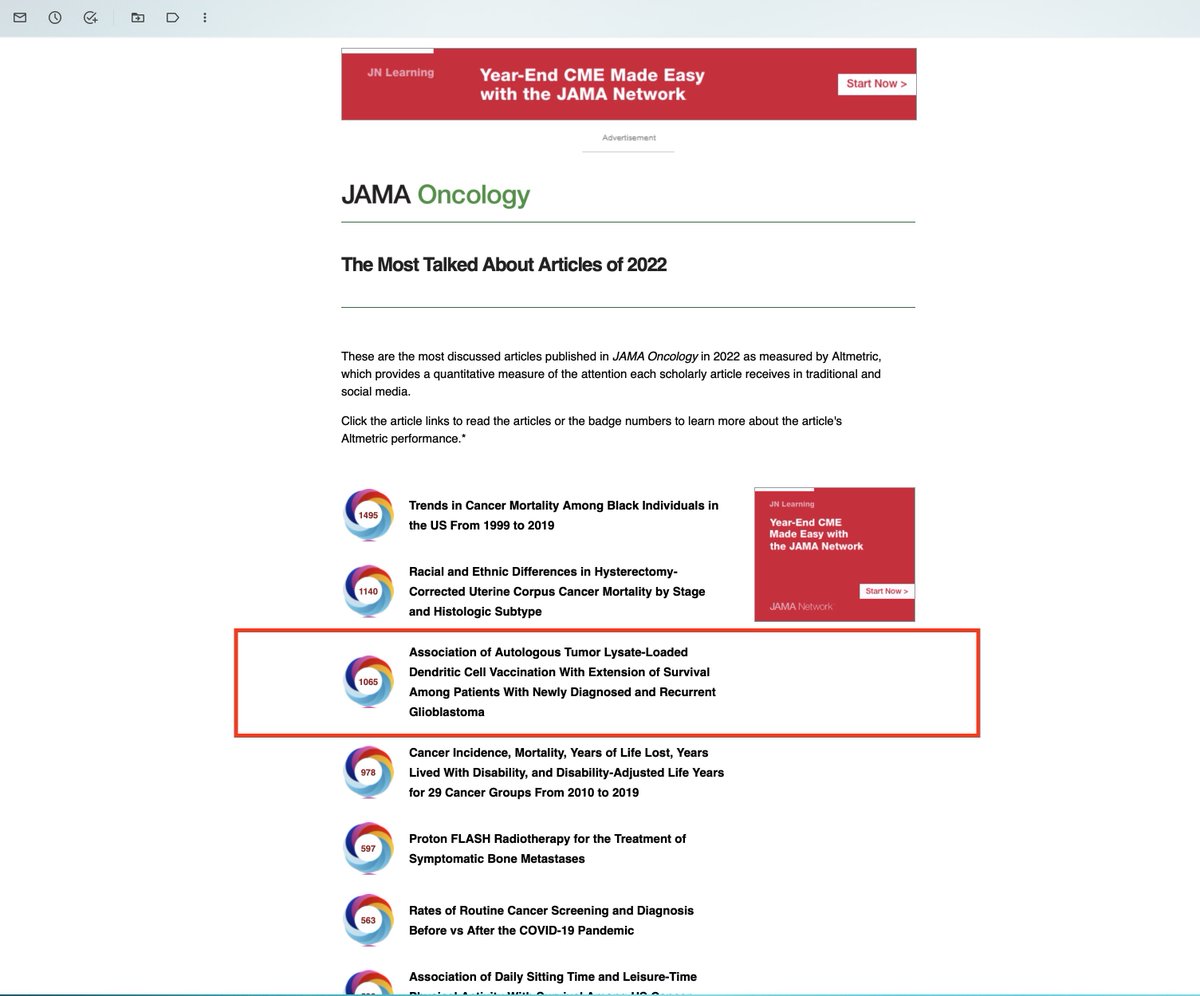Viewport: 1200px width, 996px height.
Task: Click the Altmetric badge showing 597
Action: point(368,848)
